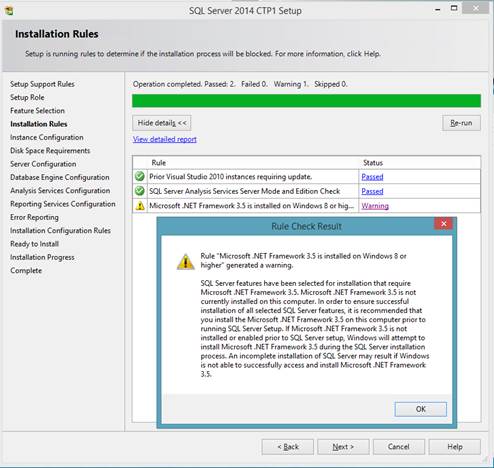
Task: Collapse details with Hide details button
Action: click(162, 123)
